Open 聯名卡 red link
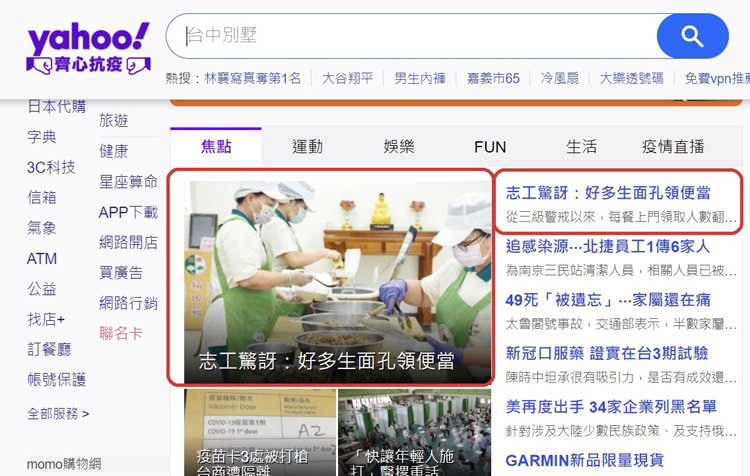 pos(121,333)
